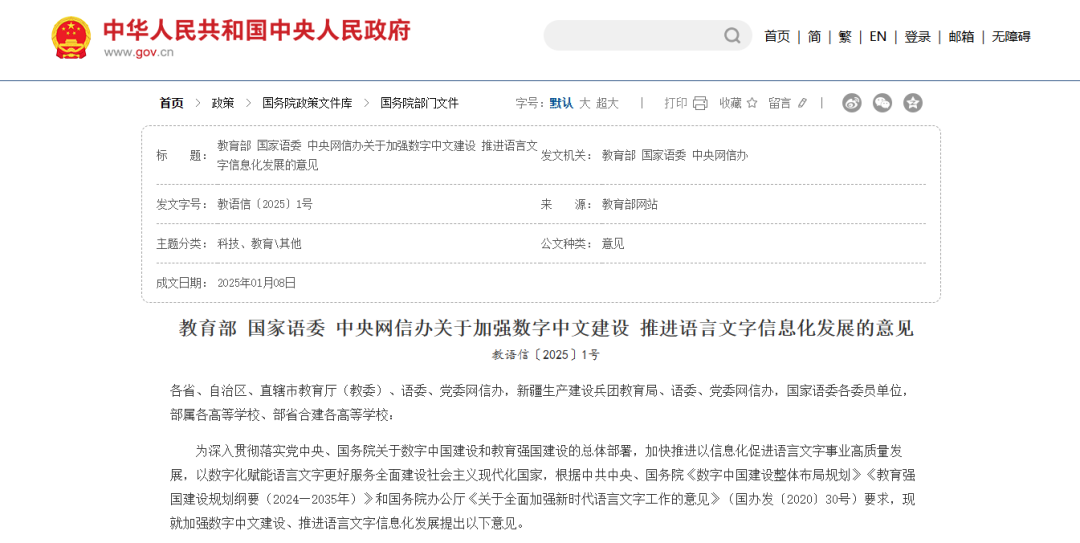Click the favorite star icon next to 收藏
The height and width of the screenshot is (543, 1080).
pyautogui.click(x=751, y=103)
